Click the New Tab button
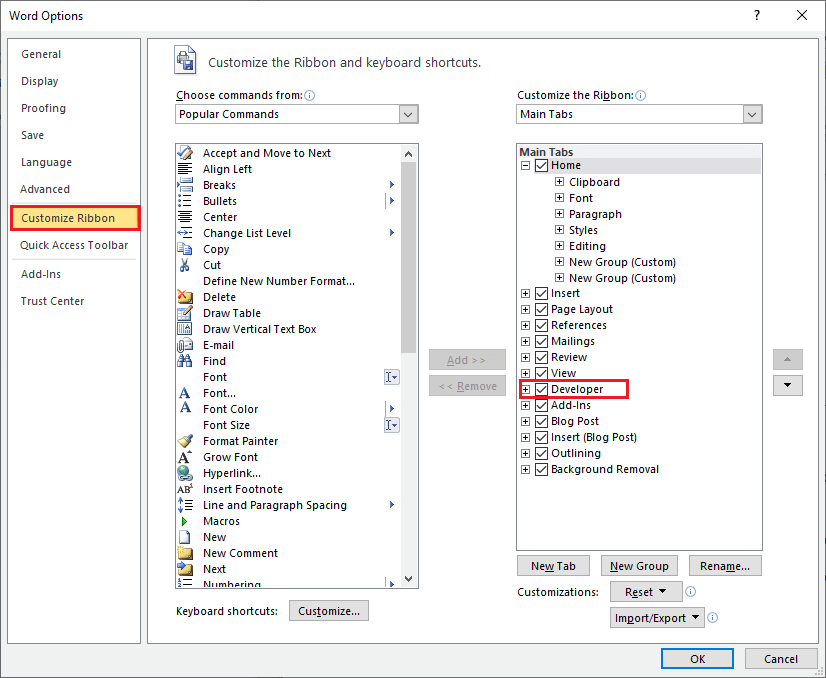This screenshot has width=826, height=678. point(553,565)
